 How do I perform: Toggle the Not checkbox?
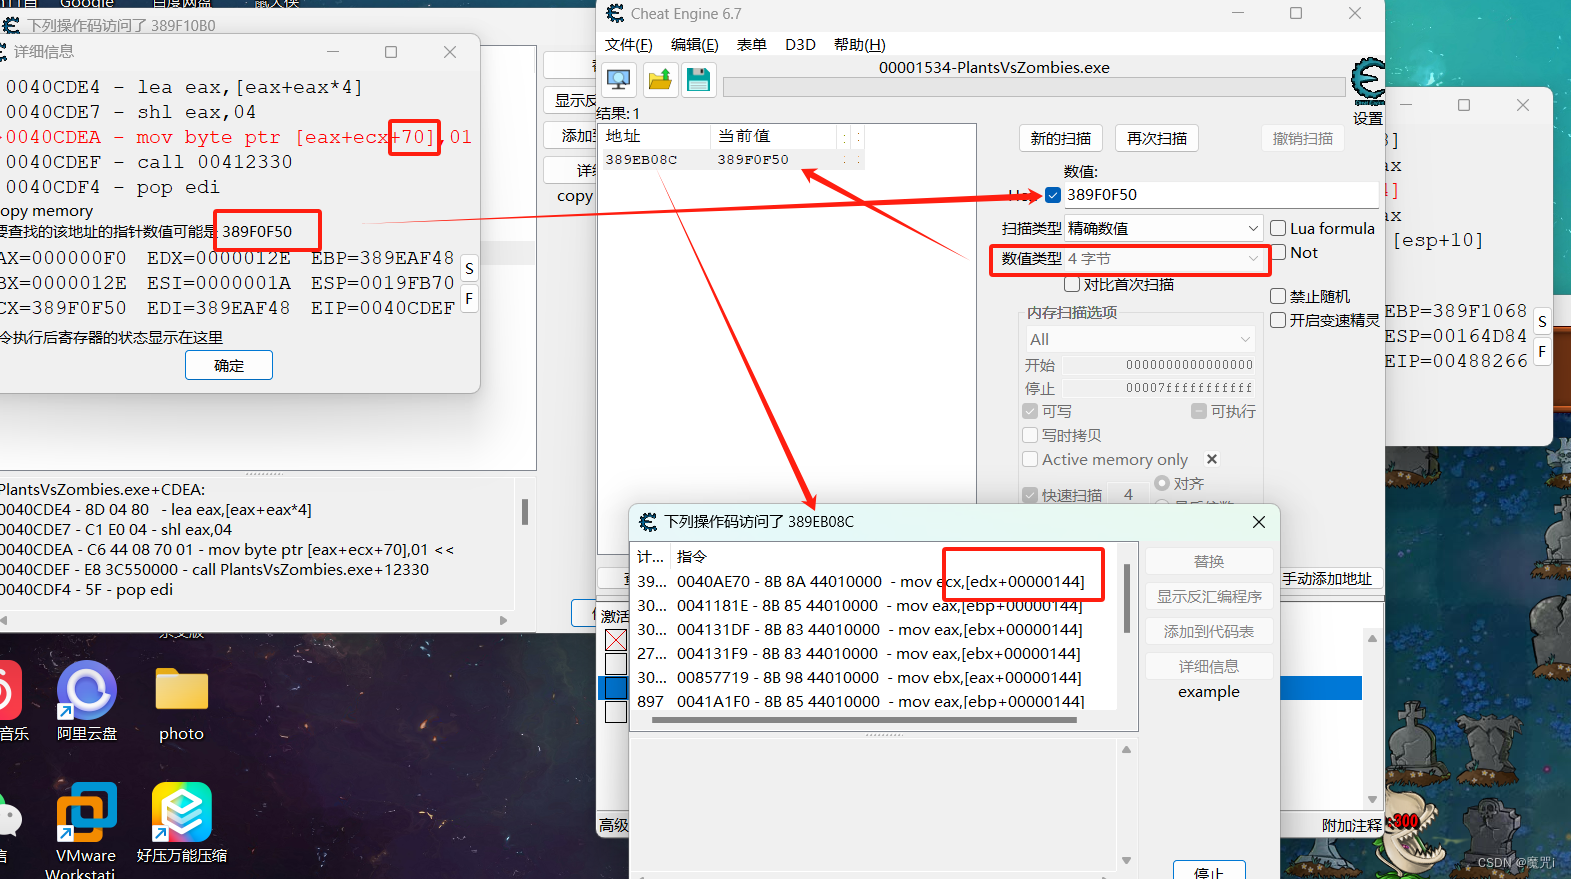tap(1278, 252)
